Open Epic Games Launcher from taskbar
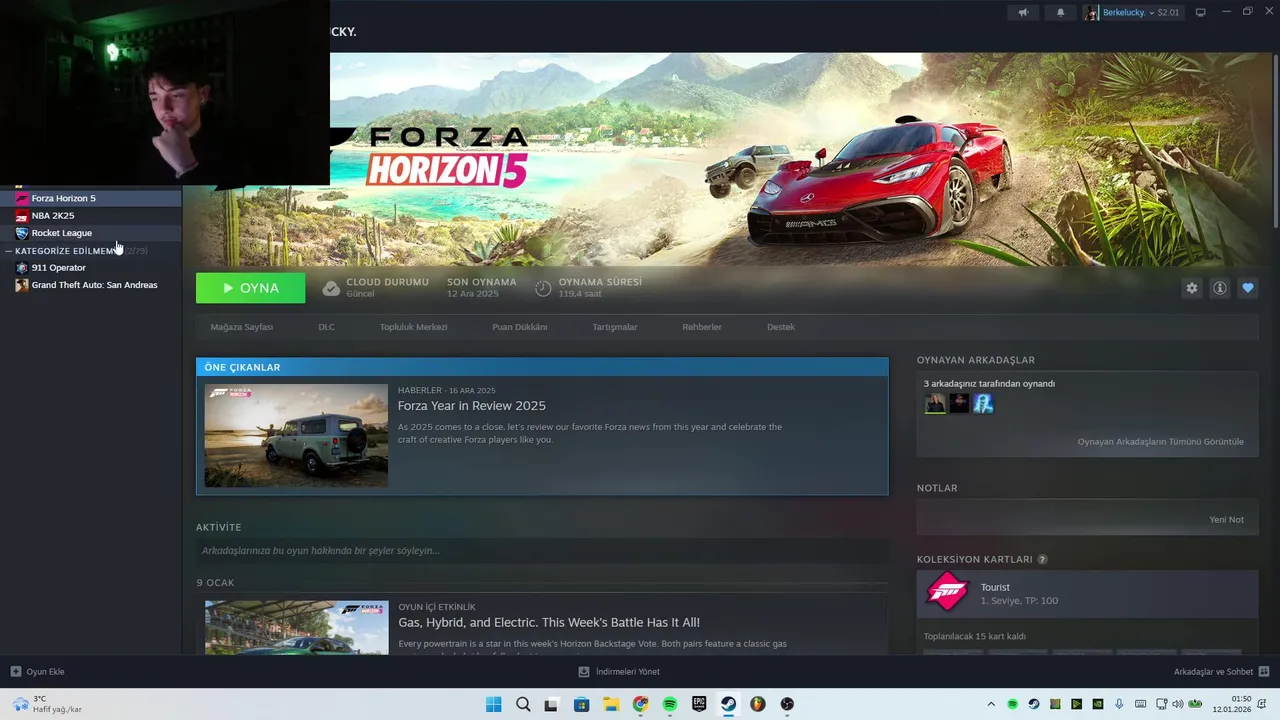The width and height of the screenshot is (1280, 720). pos(699,704)
